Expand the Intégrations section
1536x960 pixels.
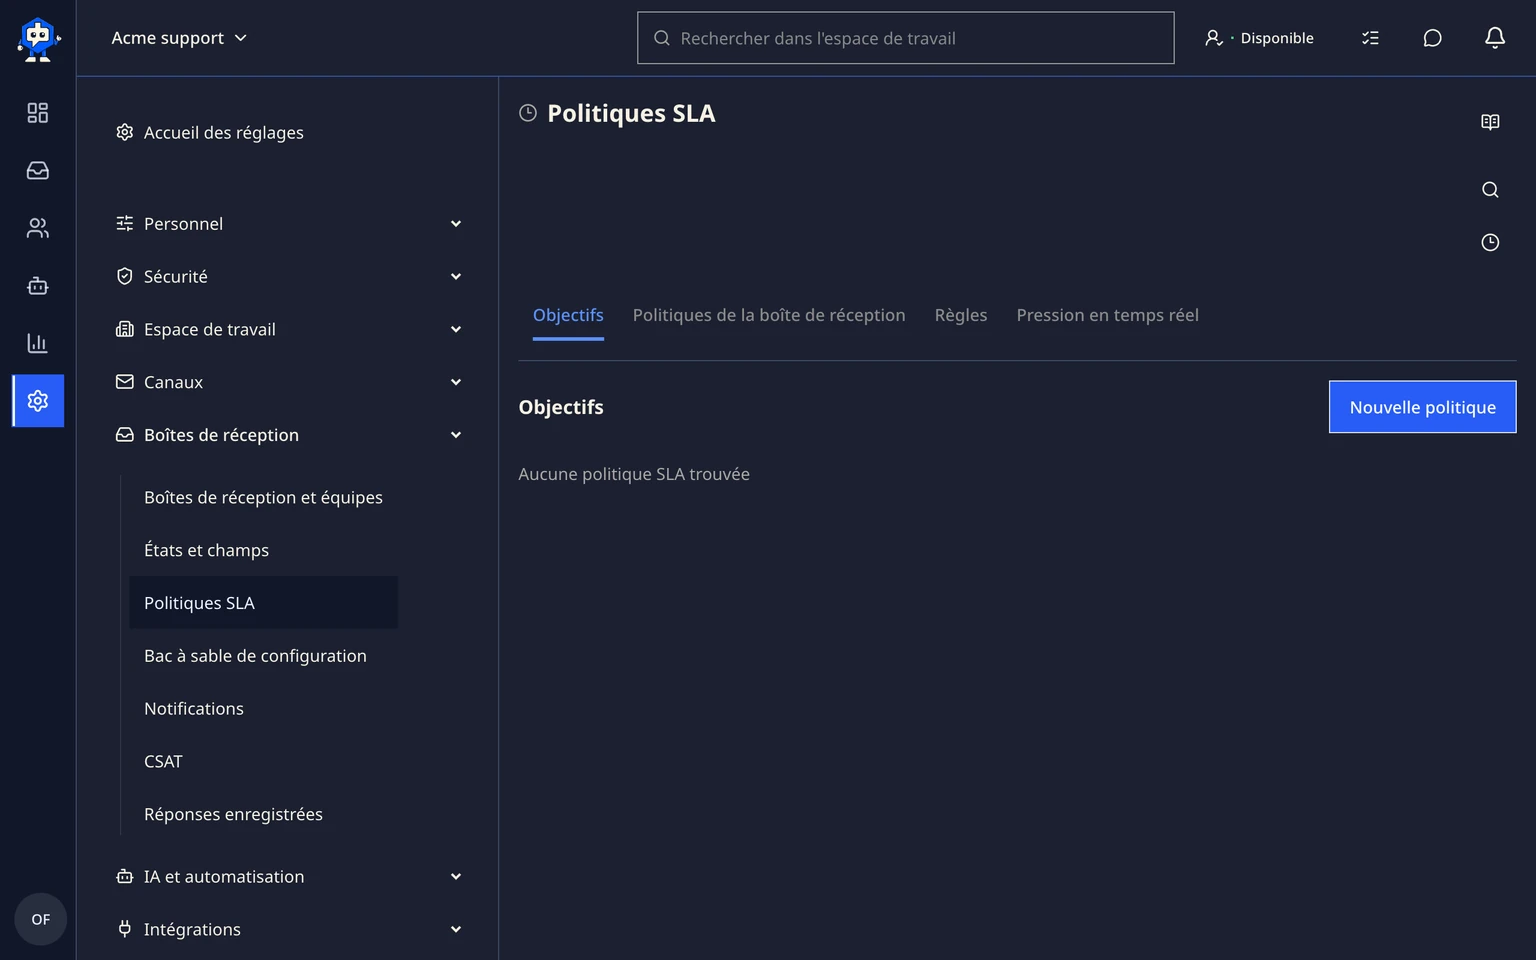click(289, 930)
